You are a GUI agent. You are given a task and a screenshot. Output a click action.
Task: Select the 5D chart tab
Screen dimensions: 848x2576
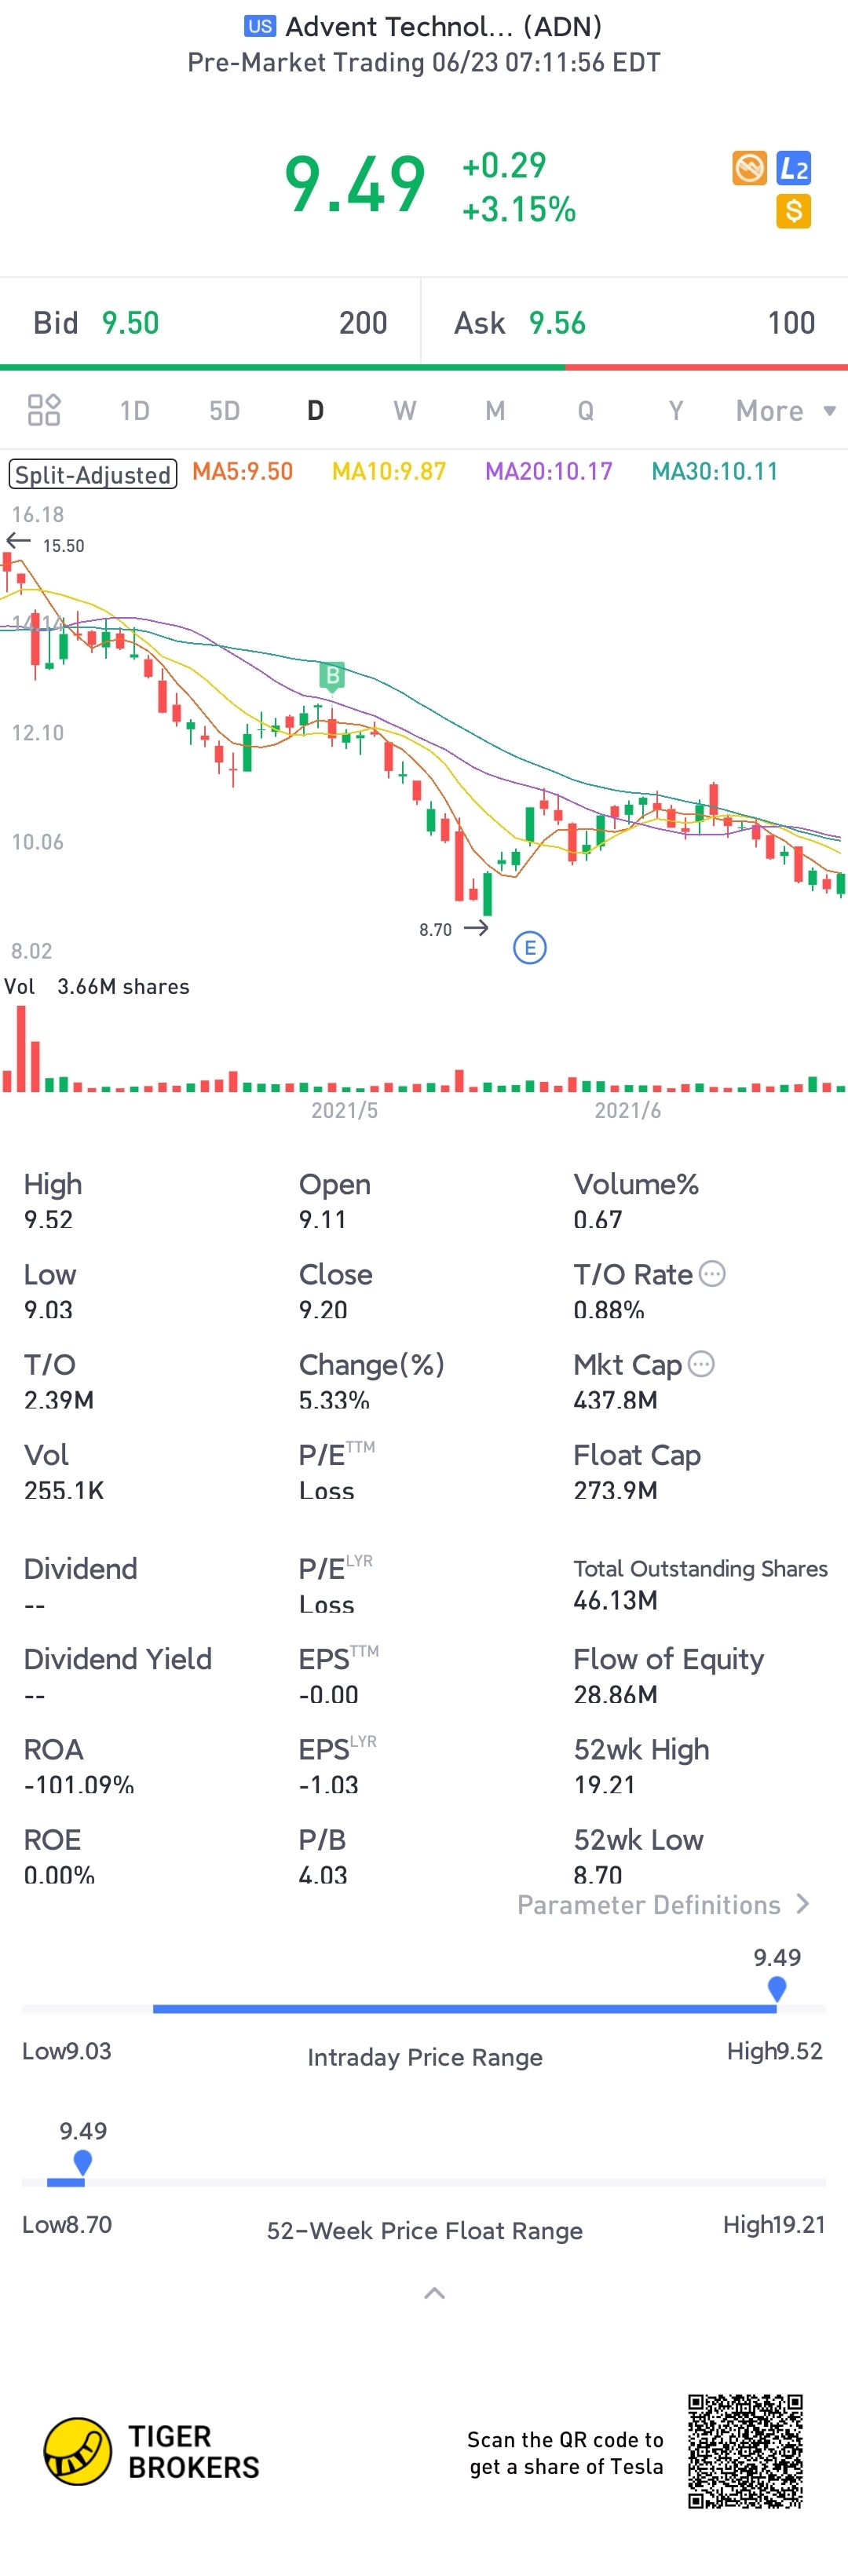pos(224,411)
